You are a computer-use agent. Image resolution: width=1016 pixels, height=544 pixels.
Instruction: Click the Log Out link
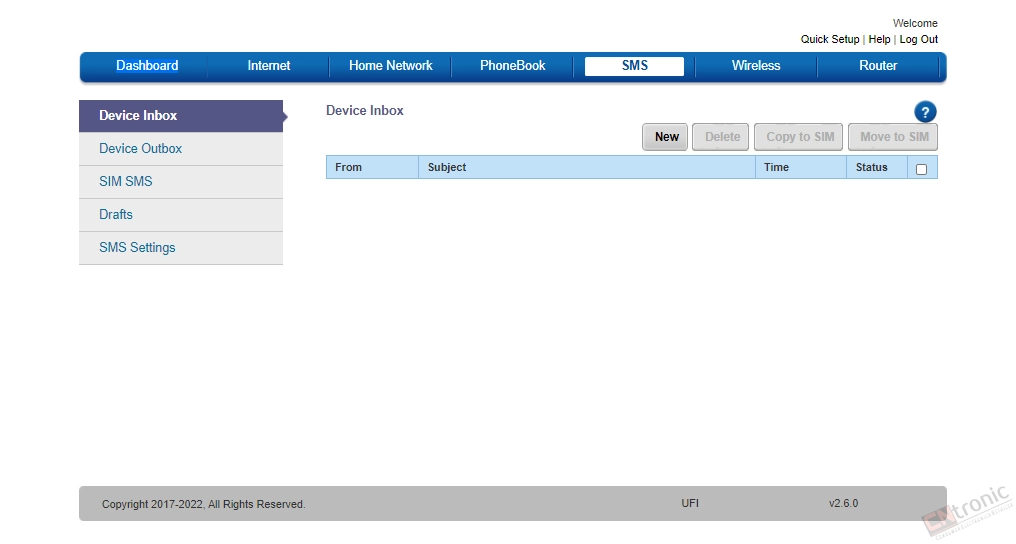click(919, 40)
